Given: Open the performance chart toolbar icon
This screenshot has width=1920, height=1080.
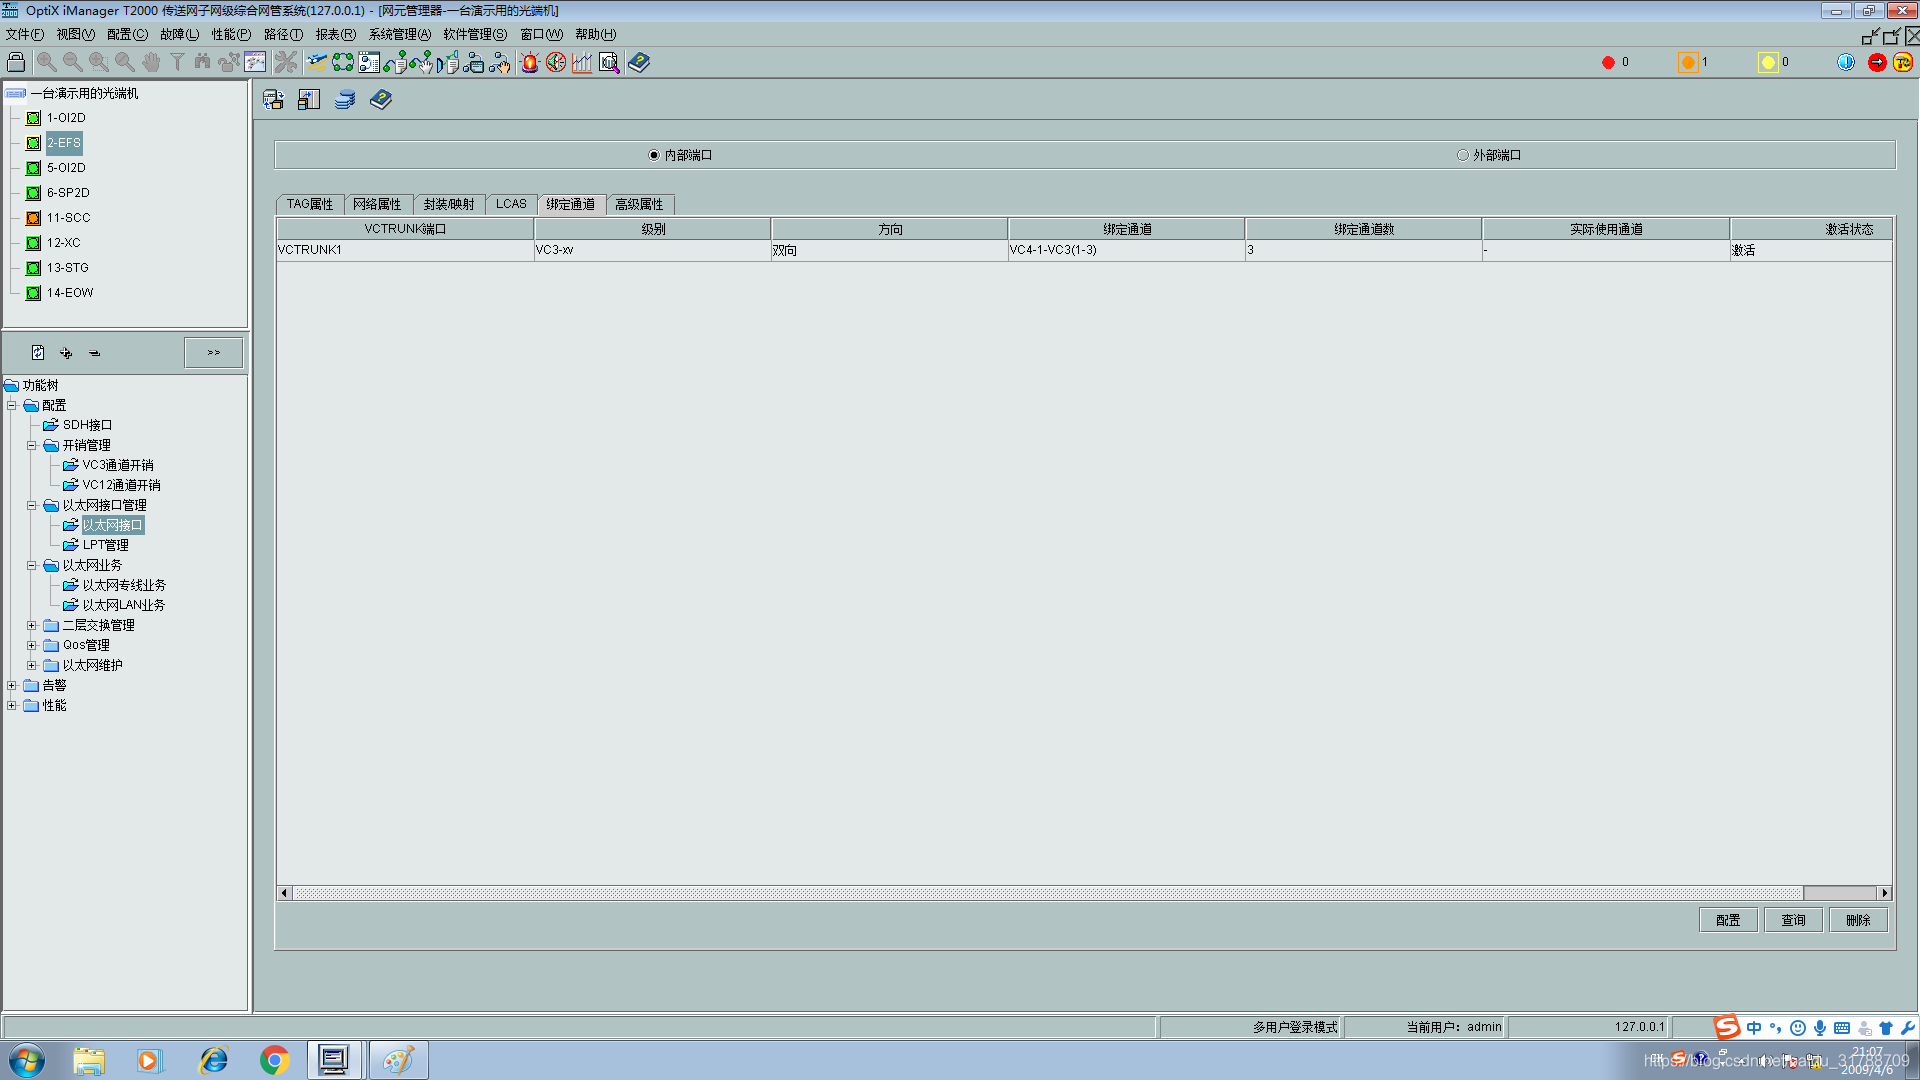Looking at the screenshot, I should pos(582,62).
